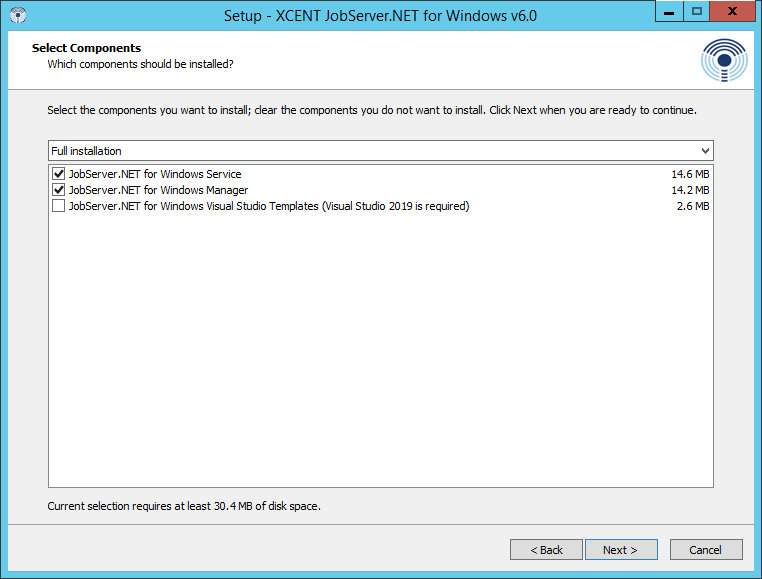Open the Full installation type combo box

[x=380, y=151]
